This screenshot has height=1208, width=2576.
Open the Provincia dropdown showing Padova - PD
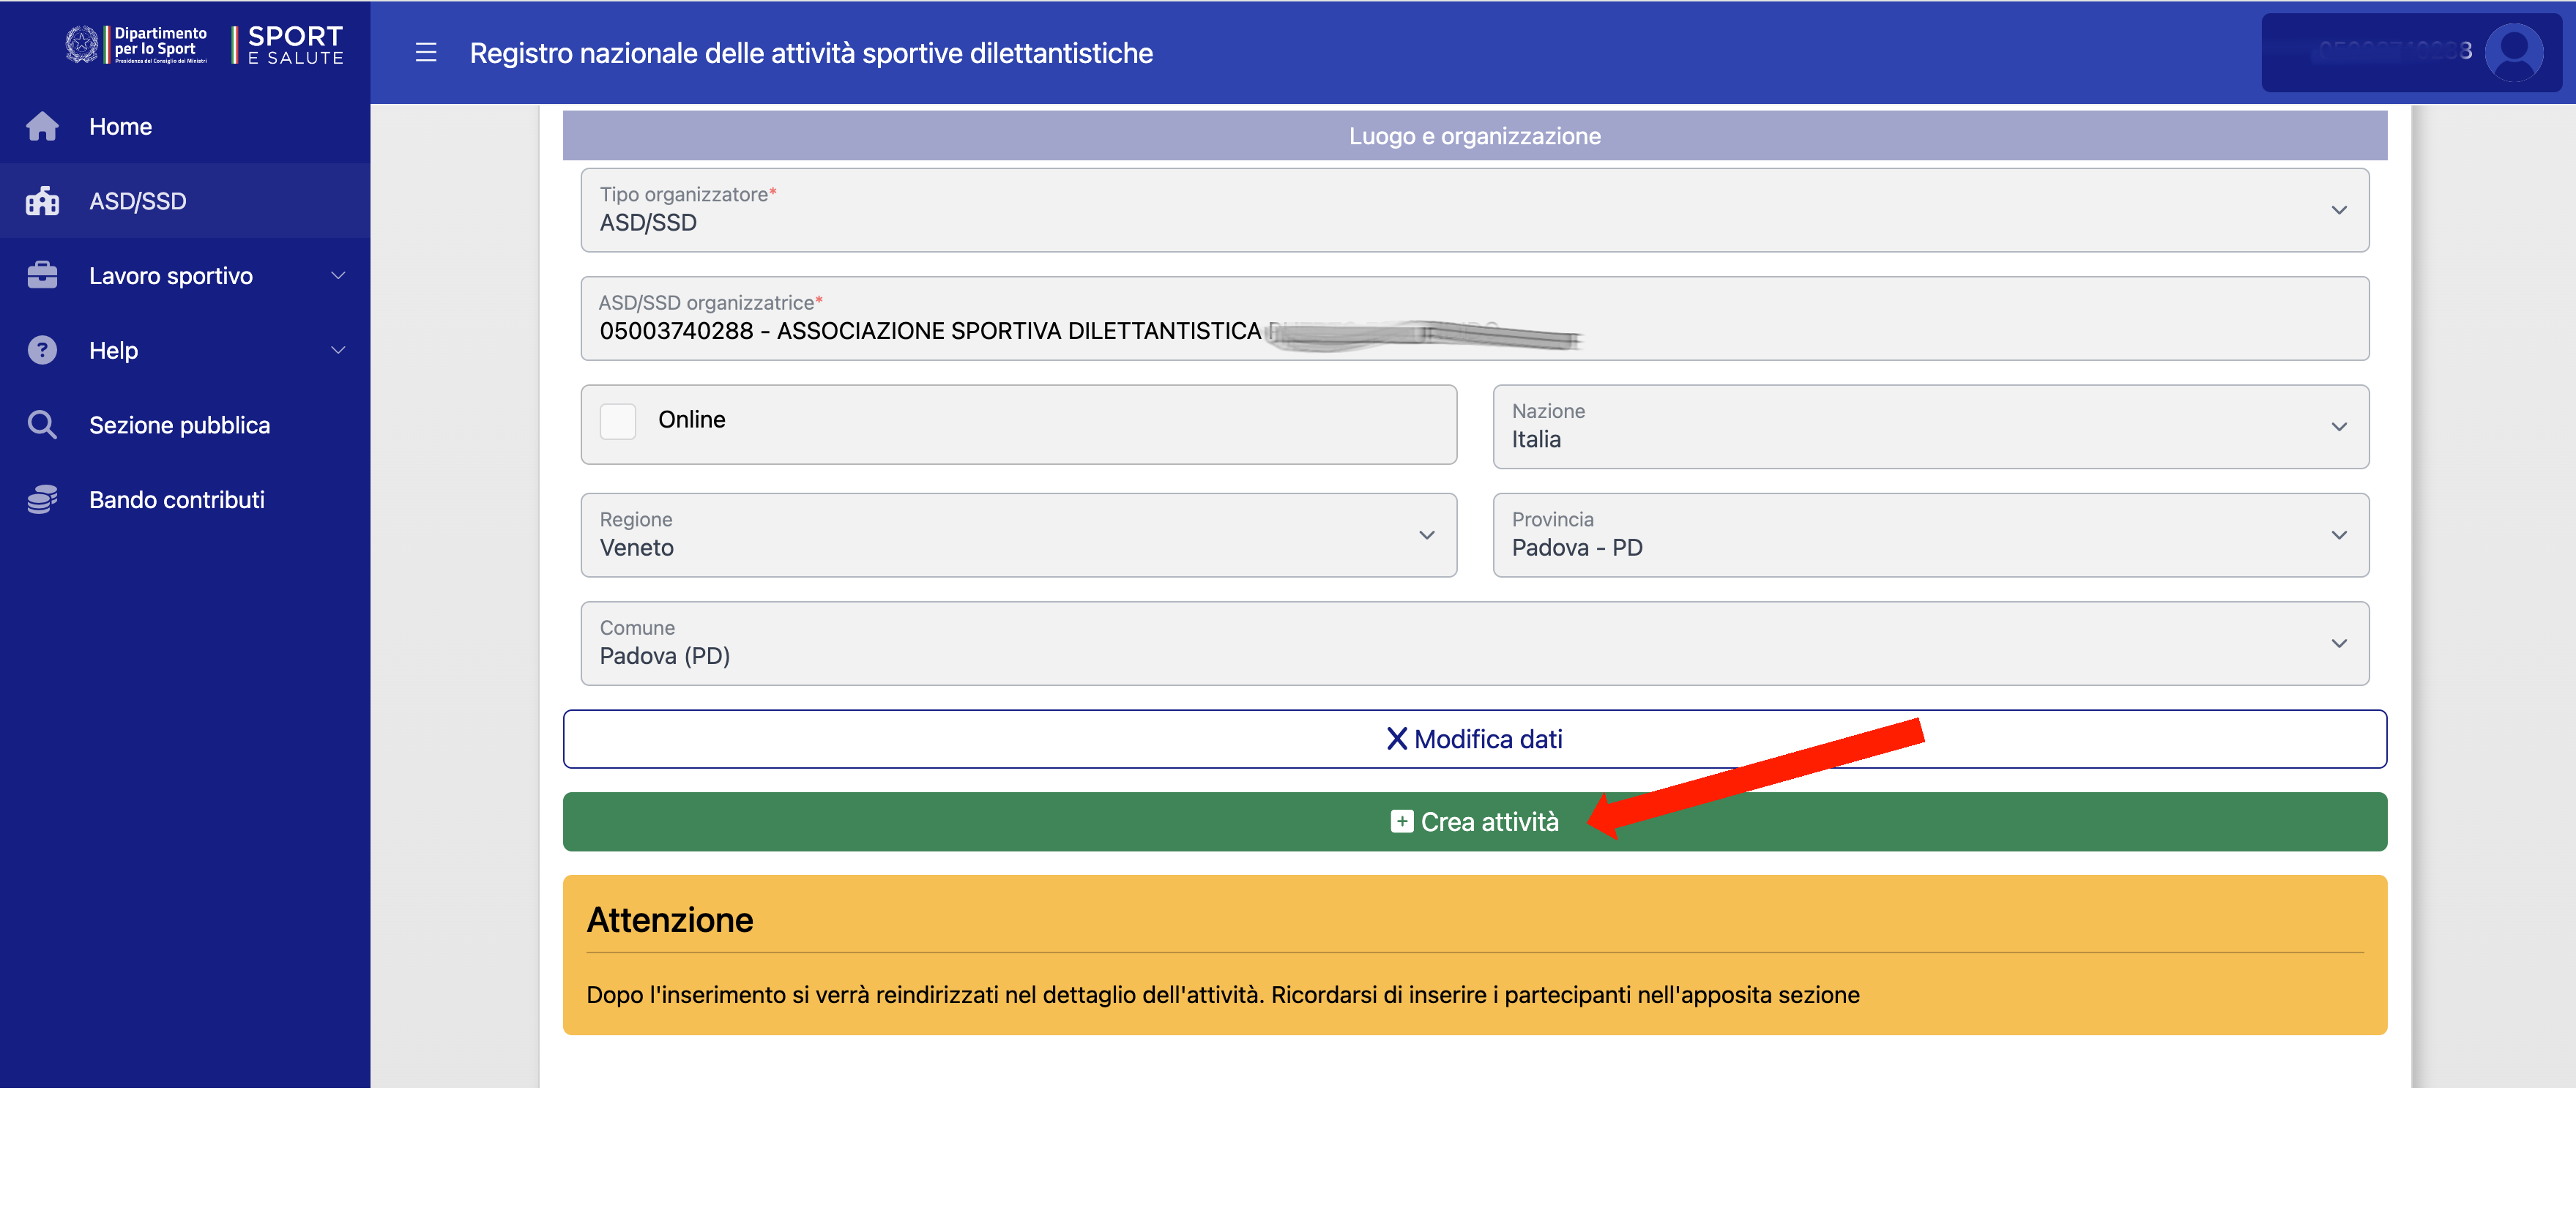click(1930, 535)
